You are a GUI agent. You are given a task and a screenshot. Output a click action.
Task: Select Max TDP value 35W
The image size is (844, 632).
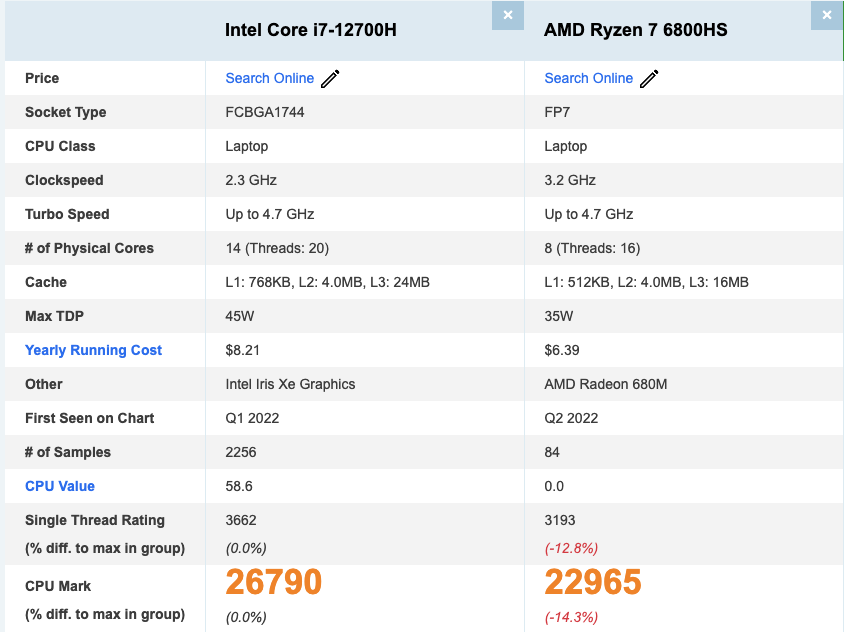[x=559, y=316]
